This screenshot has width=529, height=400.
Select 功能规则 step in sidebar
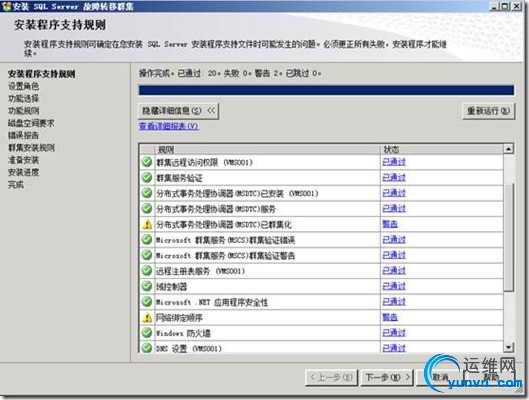click(23, 111)
